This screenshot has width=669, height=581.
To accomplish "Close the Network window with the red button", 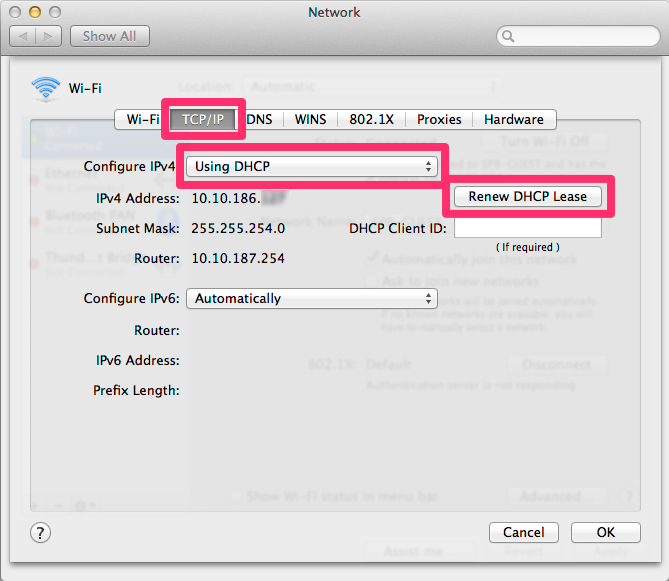I will [17, 12].
